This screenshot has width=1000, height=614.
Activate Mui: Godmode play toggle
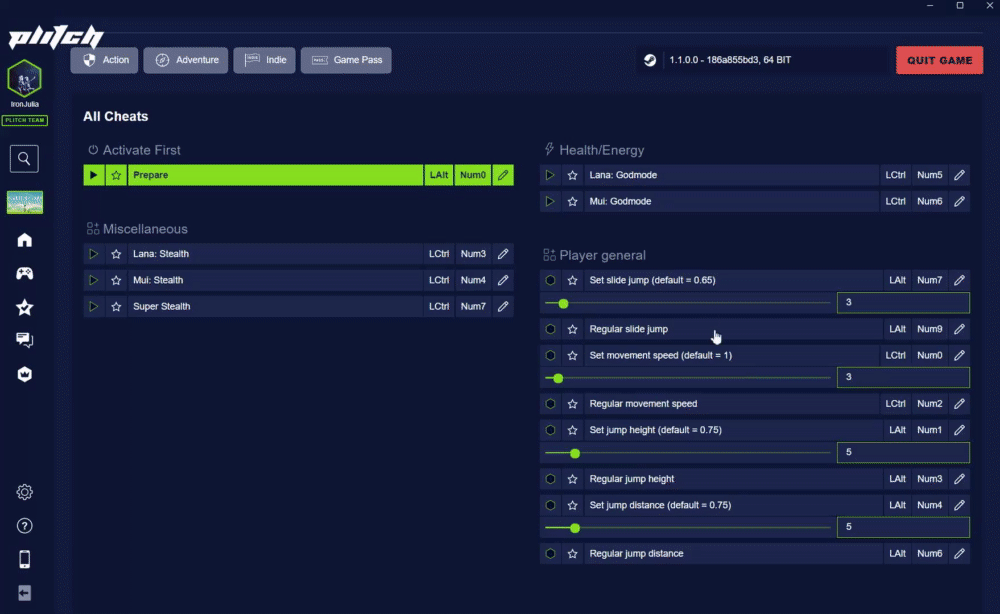click(x=550, y=201)
